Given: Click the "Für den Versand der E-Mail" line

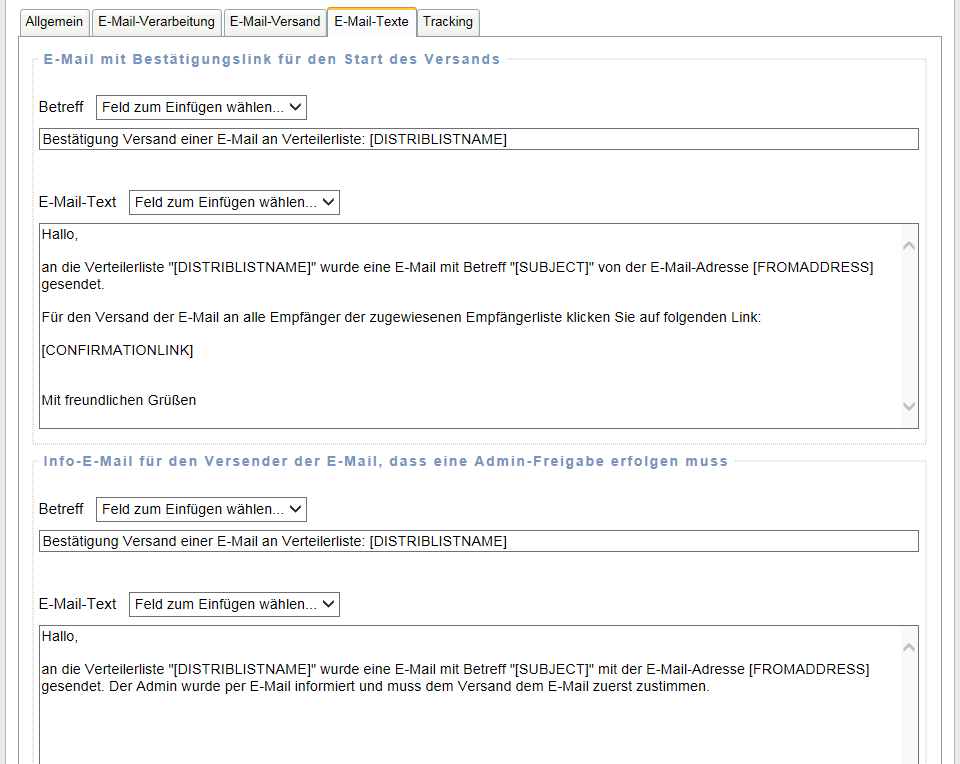Looking at the screenshot, I should point(400,317).
